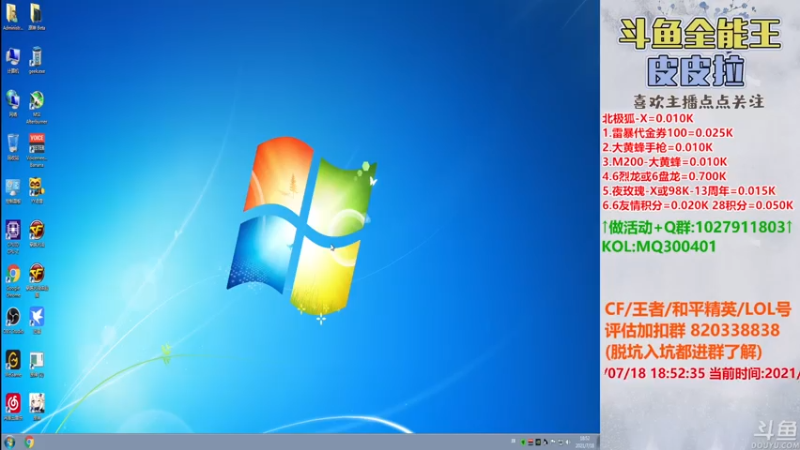
Task: Select the Computer desktop icon
Action: (x=12, y=61)
